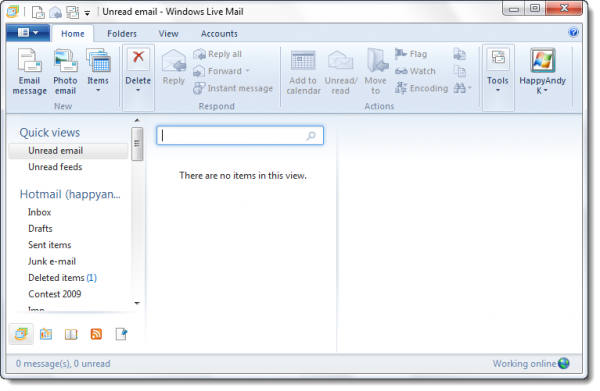600x391 pixels.
Task: Choose Reply all in Respond group
Action: (x=217, y=54)
